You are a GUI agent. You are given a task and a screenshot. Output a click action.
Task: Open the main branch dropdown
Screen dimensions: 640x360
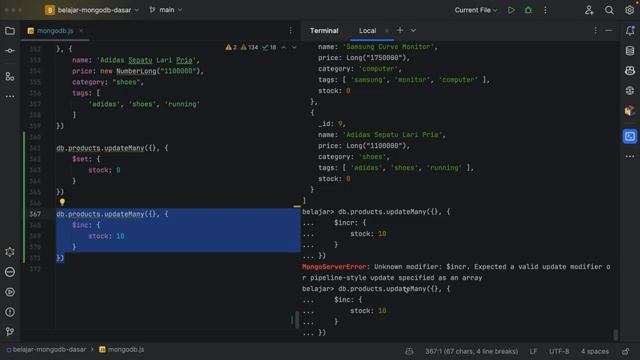point(166,10)
